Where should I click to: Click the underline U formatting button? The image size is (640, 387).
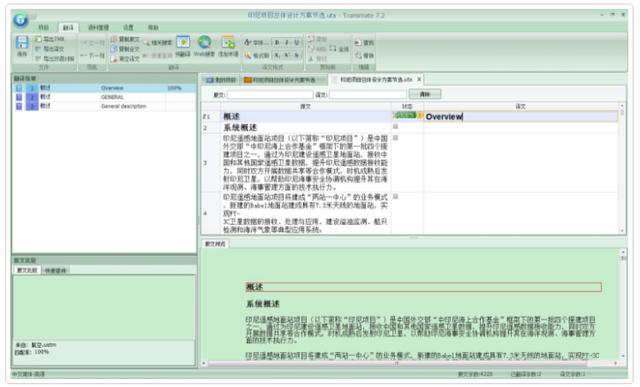296,42
